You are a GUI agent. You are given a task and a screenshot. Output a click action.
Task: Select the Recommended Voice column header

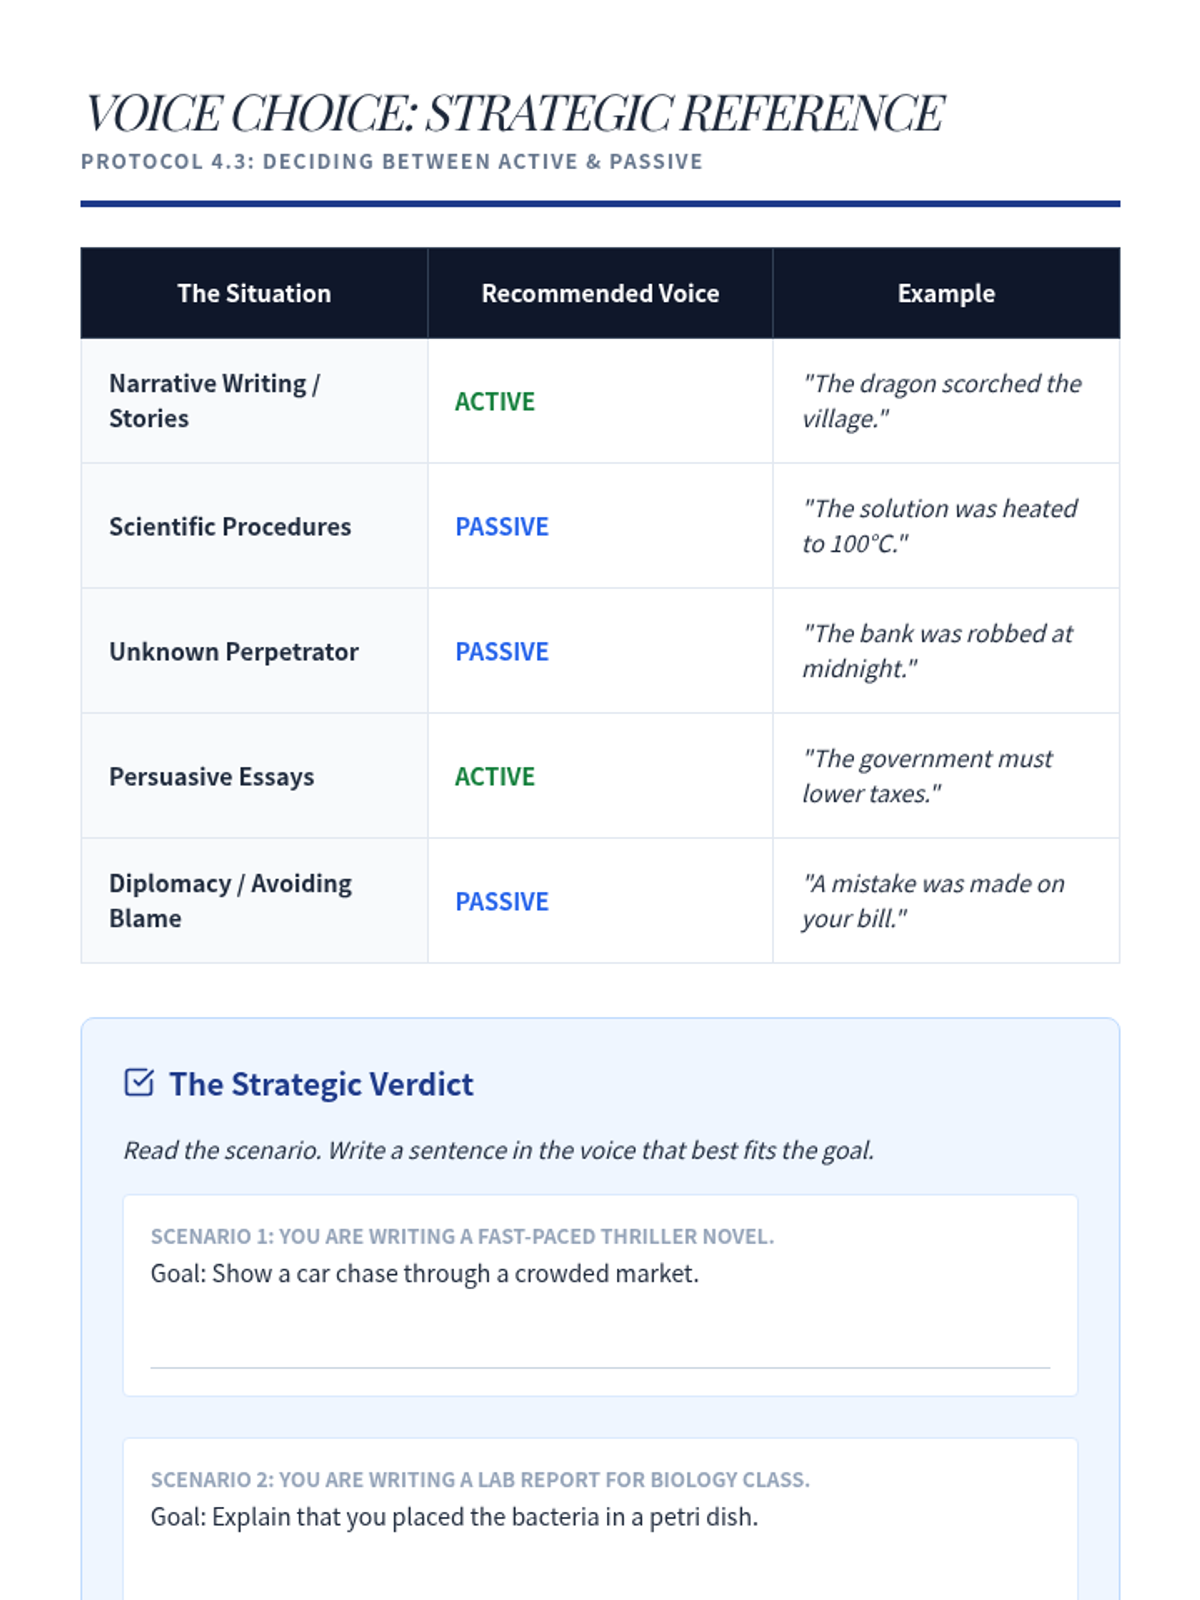[600, 293]
